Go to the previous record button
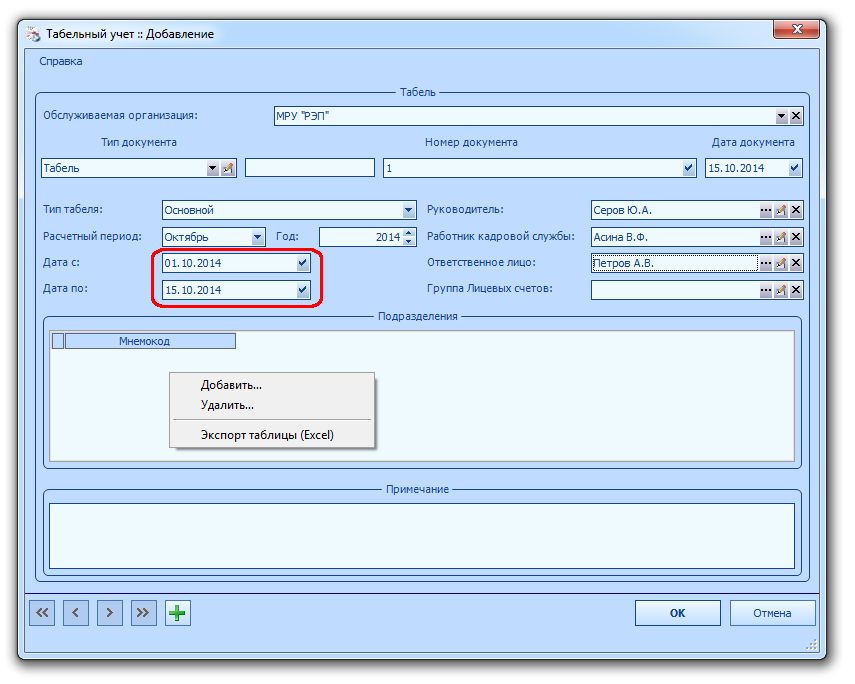The image size is (855, 684). pos(76,613)
